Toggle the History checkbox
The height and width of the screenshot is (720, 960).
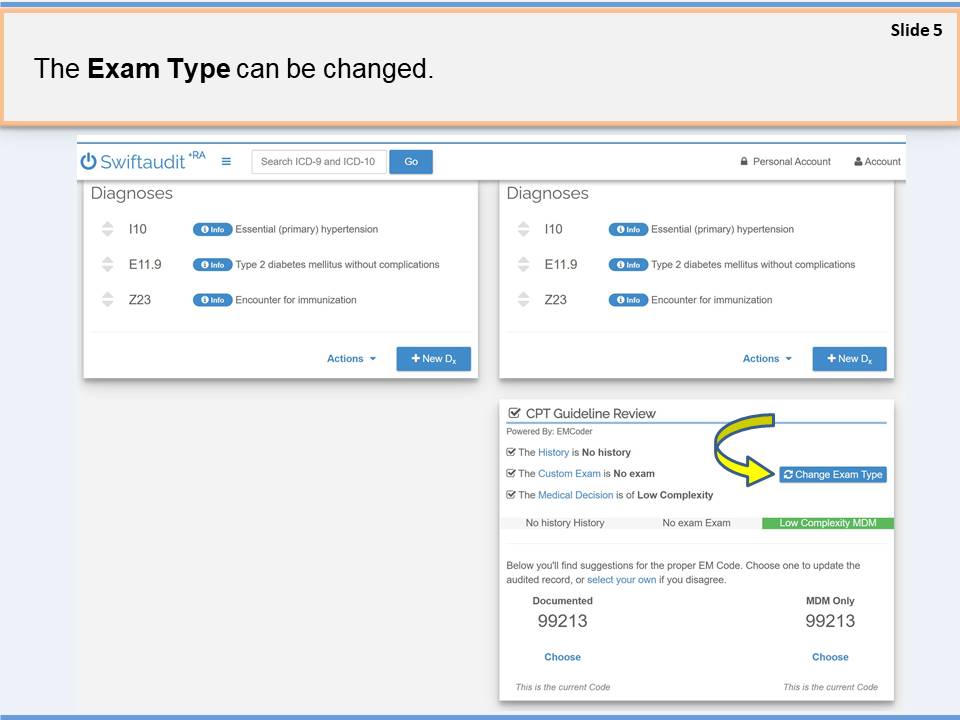511,452
